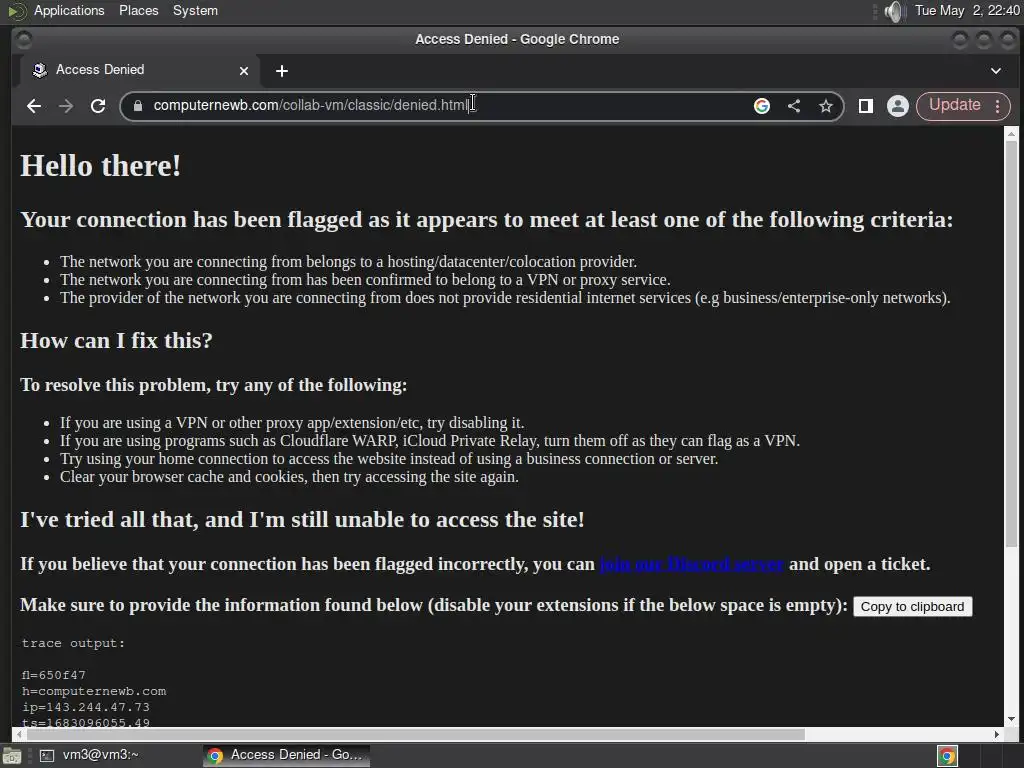The width and height of the screenshot is (1024, 768).
Task: Open the Places menu
Action: tap(138, 10)
